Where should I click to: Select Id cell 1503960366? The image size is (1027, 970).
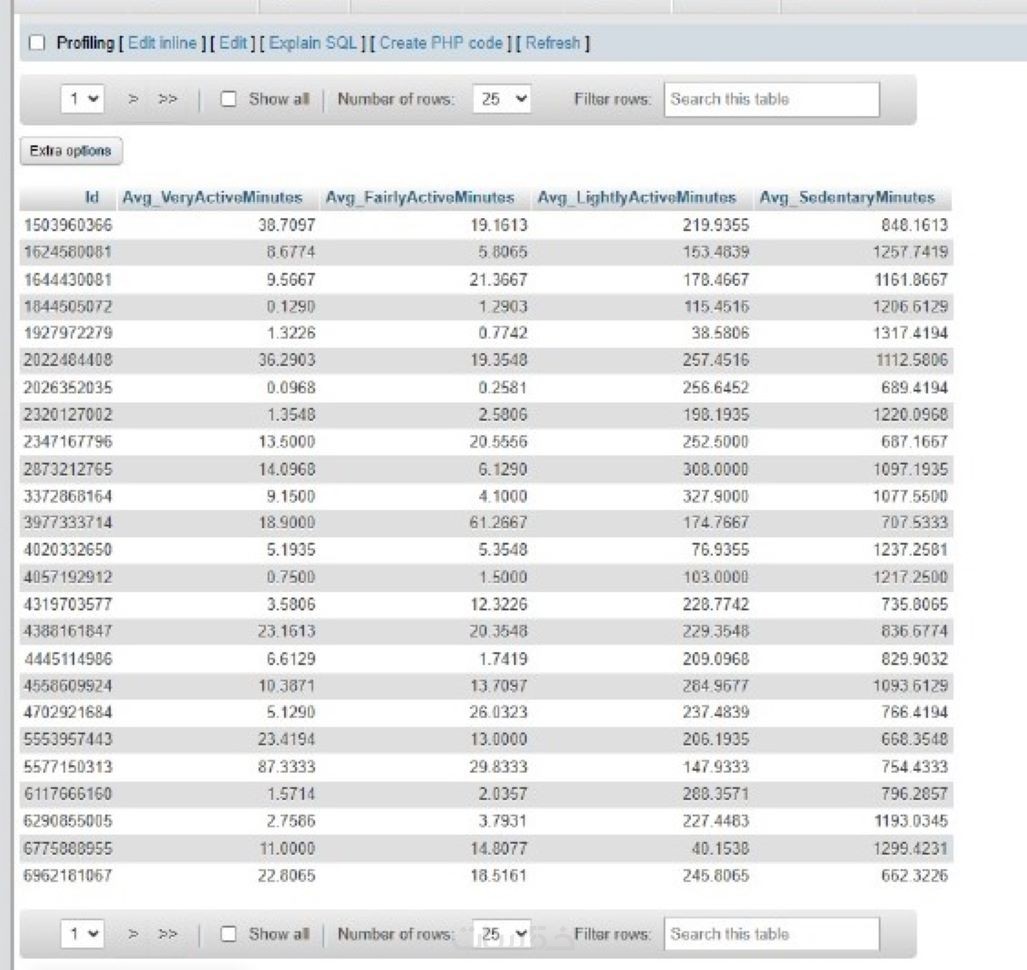68,225
